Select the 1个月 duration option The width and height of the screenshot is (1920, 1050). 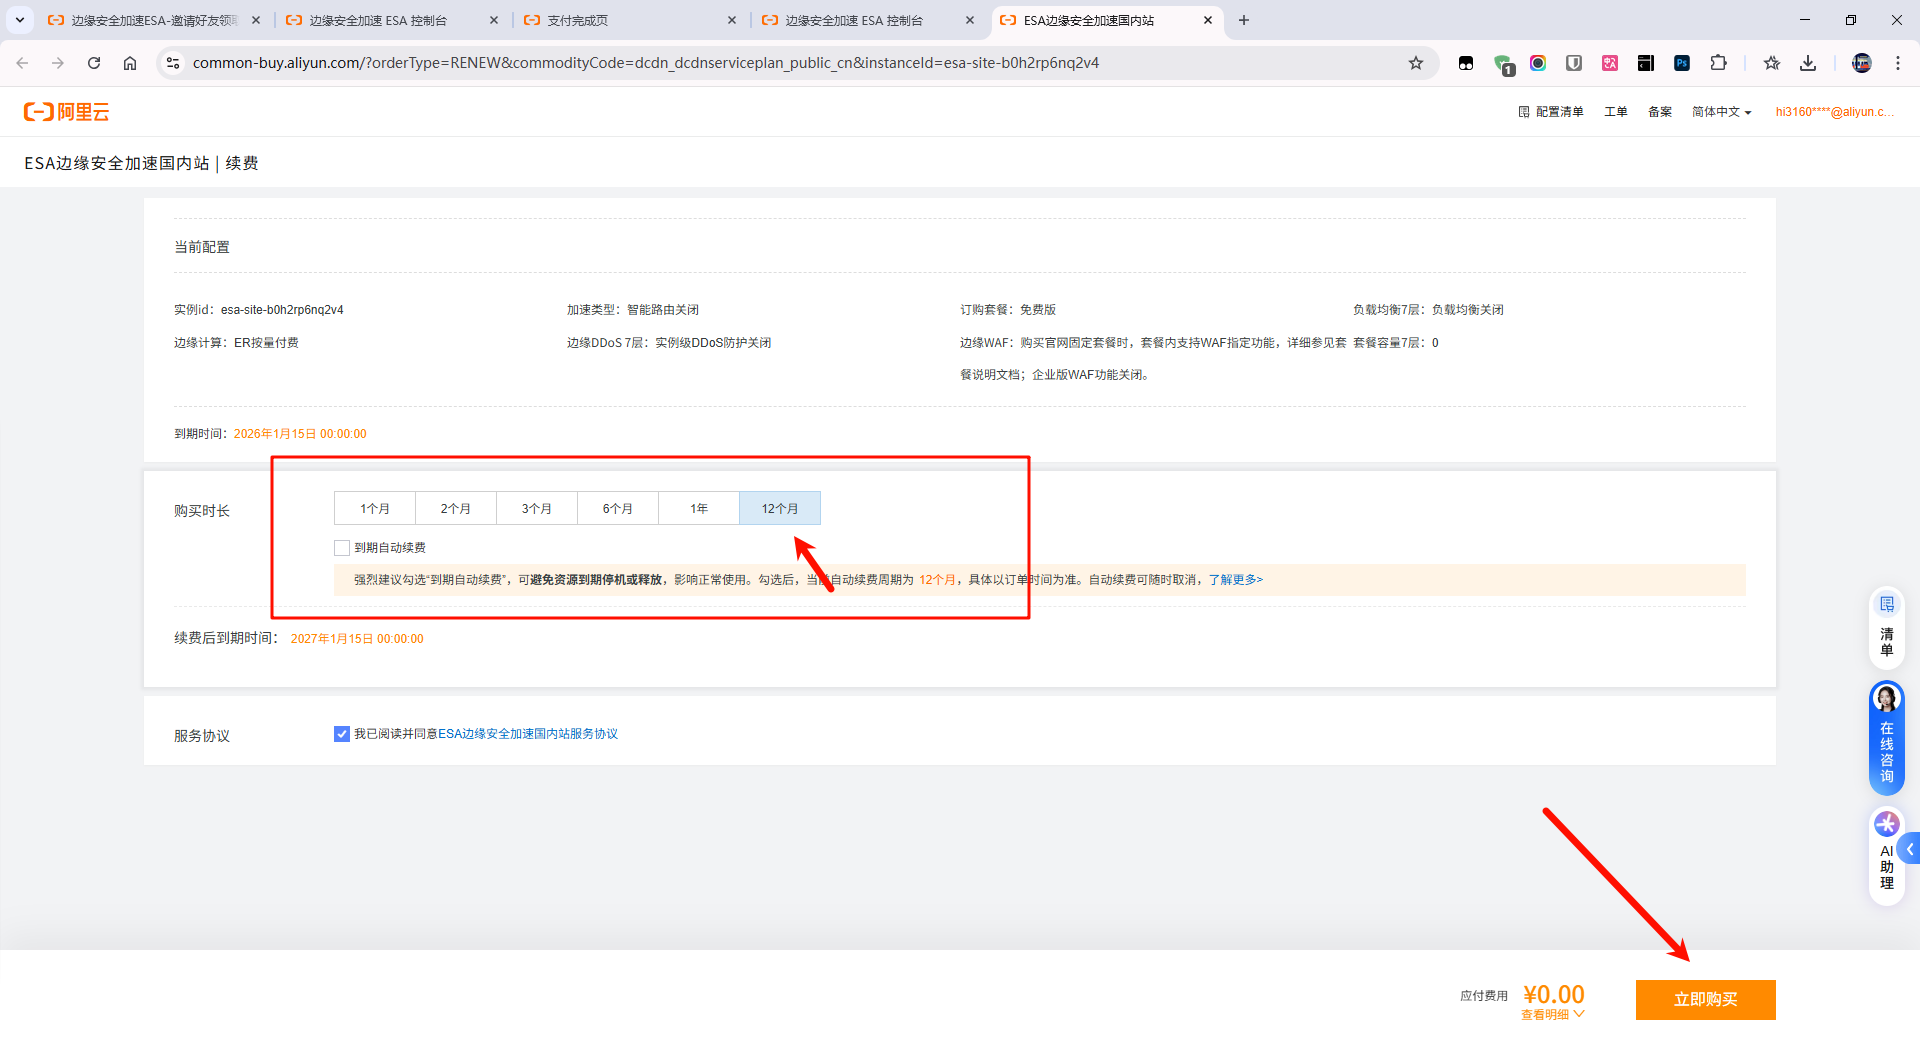pos(375,509)
